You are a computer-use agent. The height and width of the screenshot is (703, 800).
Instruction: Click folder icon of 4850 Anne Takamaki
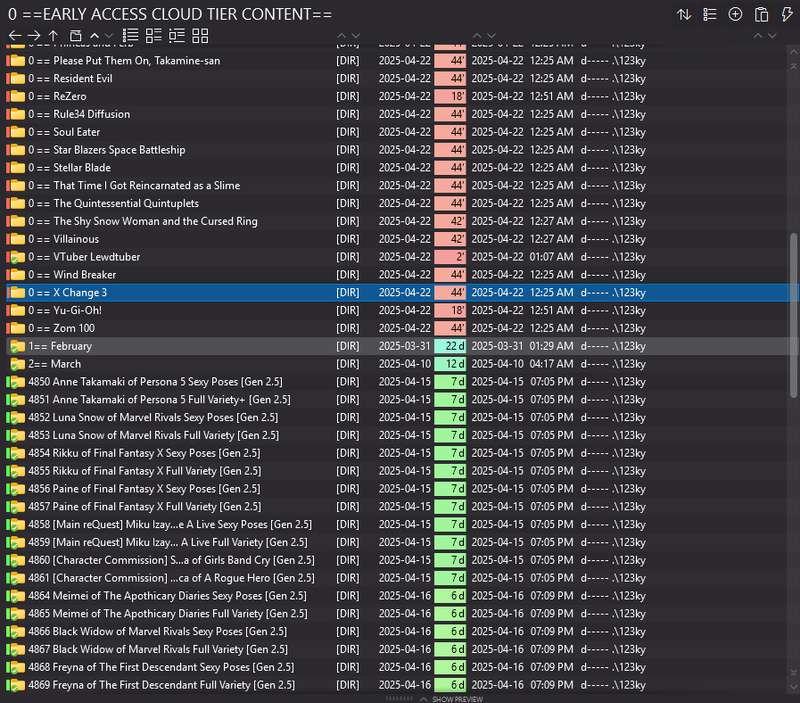16,382
